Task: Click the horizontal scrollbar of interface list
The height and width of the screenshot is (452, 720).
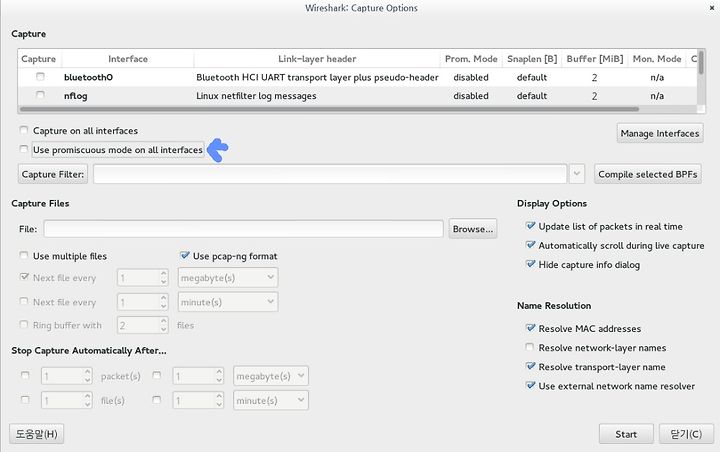Action: click(x=329, y=109)
